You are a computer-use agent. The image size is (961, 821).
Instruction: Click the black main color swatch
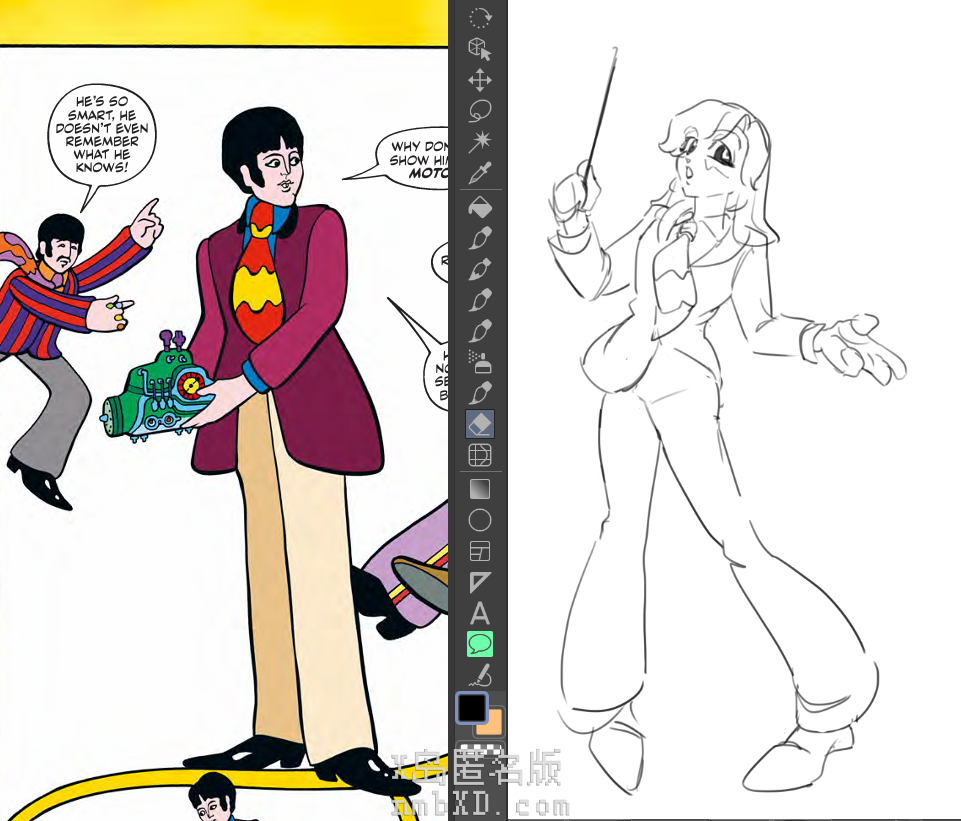click(471, 707)
